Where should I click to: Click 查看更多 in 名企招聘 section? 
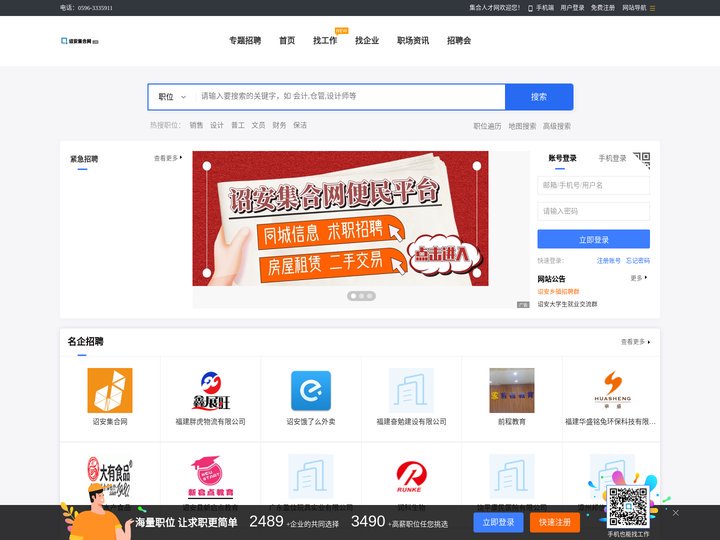click(x=636, y=342)
